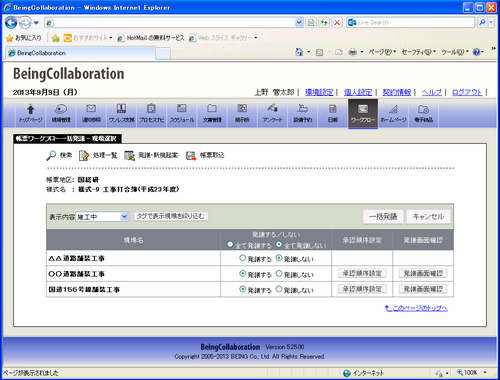The width and height of the screenshot is (500, 380).
Task: Open the お気に入り favorites panel
Action: [23, 38]
